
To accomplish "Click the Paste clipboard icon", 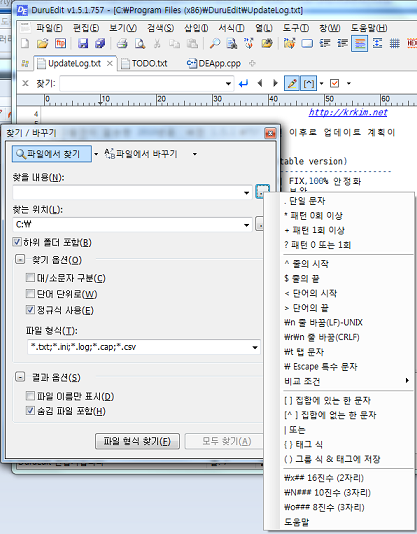I will (x=192, y=44).
